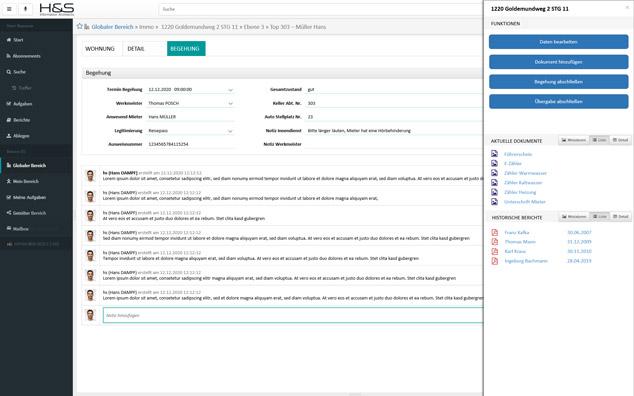634x396 pixels.
Task: Expand the Legitimierung dropdown
Action: tap(230, 131)
